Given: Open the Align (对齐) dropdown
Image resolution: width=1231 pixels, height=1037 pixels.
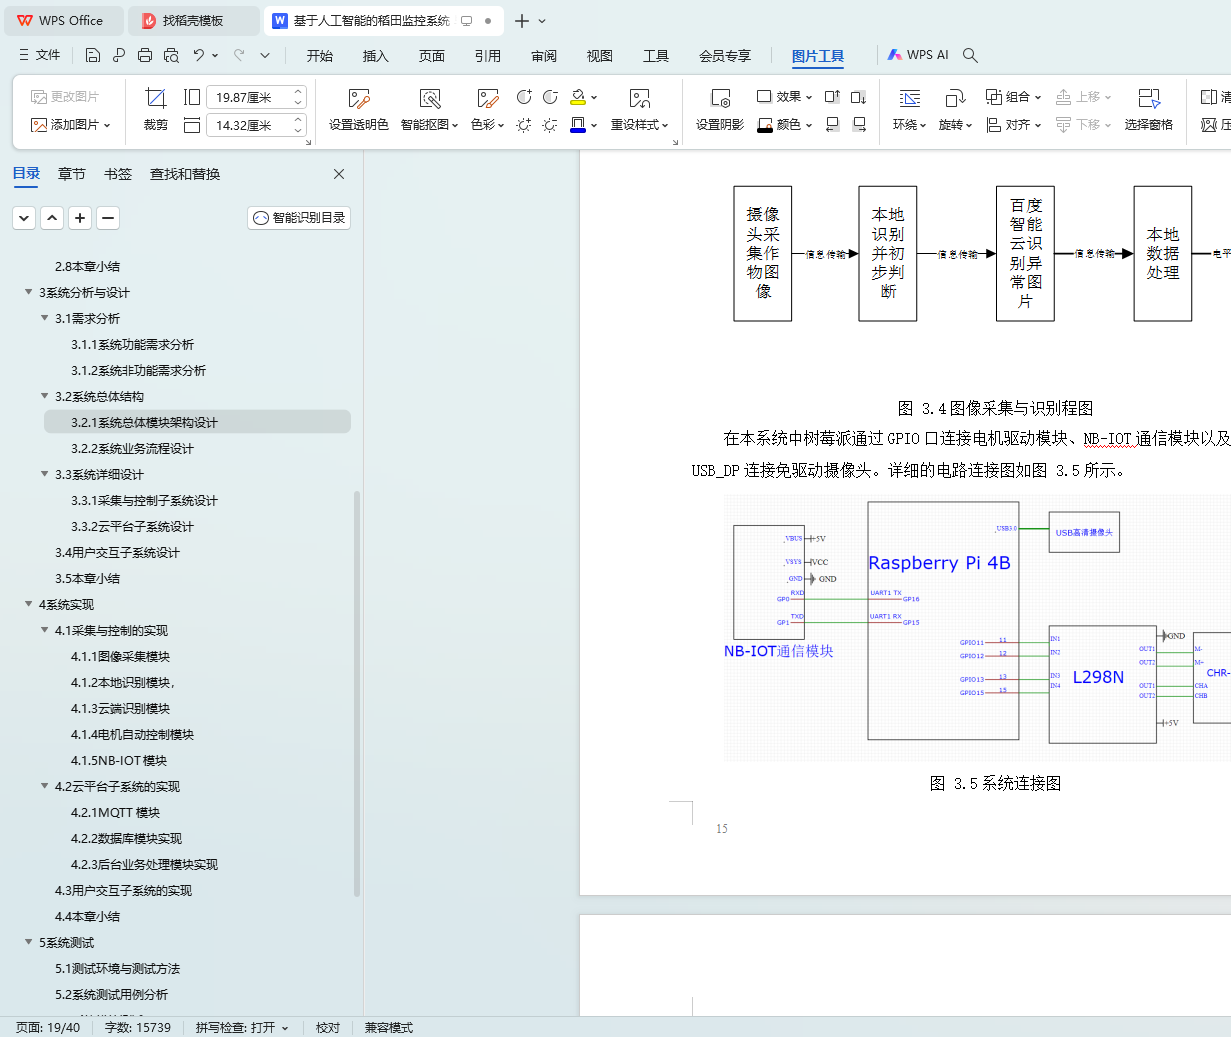Looking at the screenshot, I should [x=1014, y=125].
